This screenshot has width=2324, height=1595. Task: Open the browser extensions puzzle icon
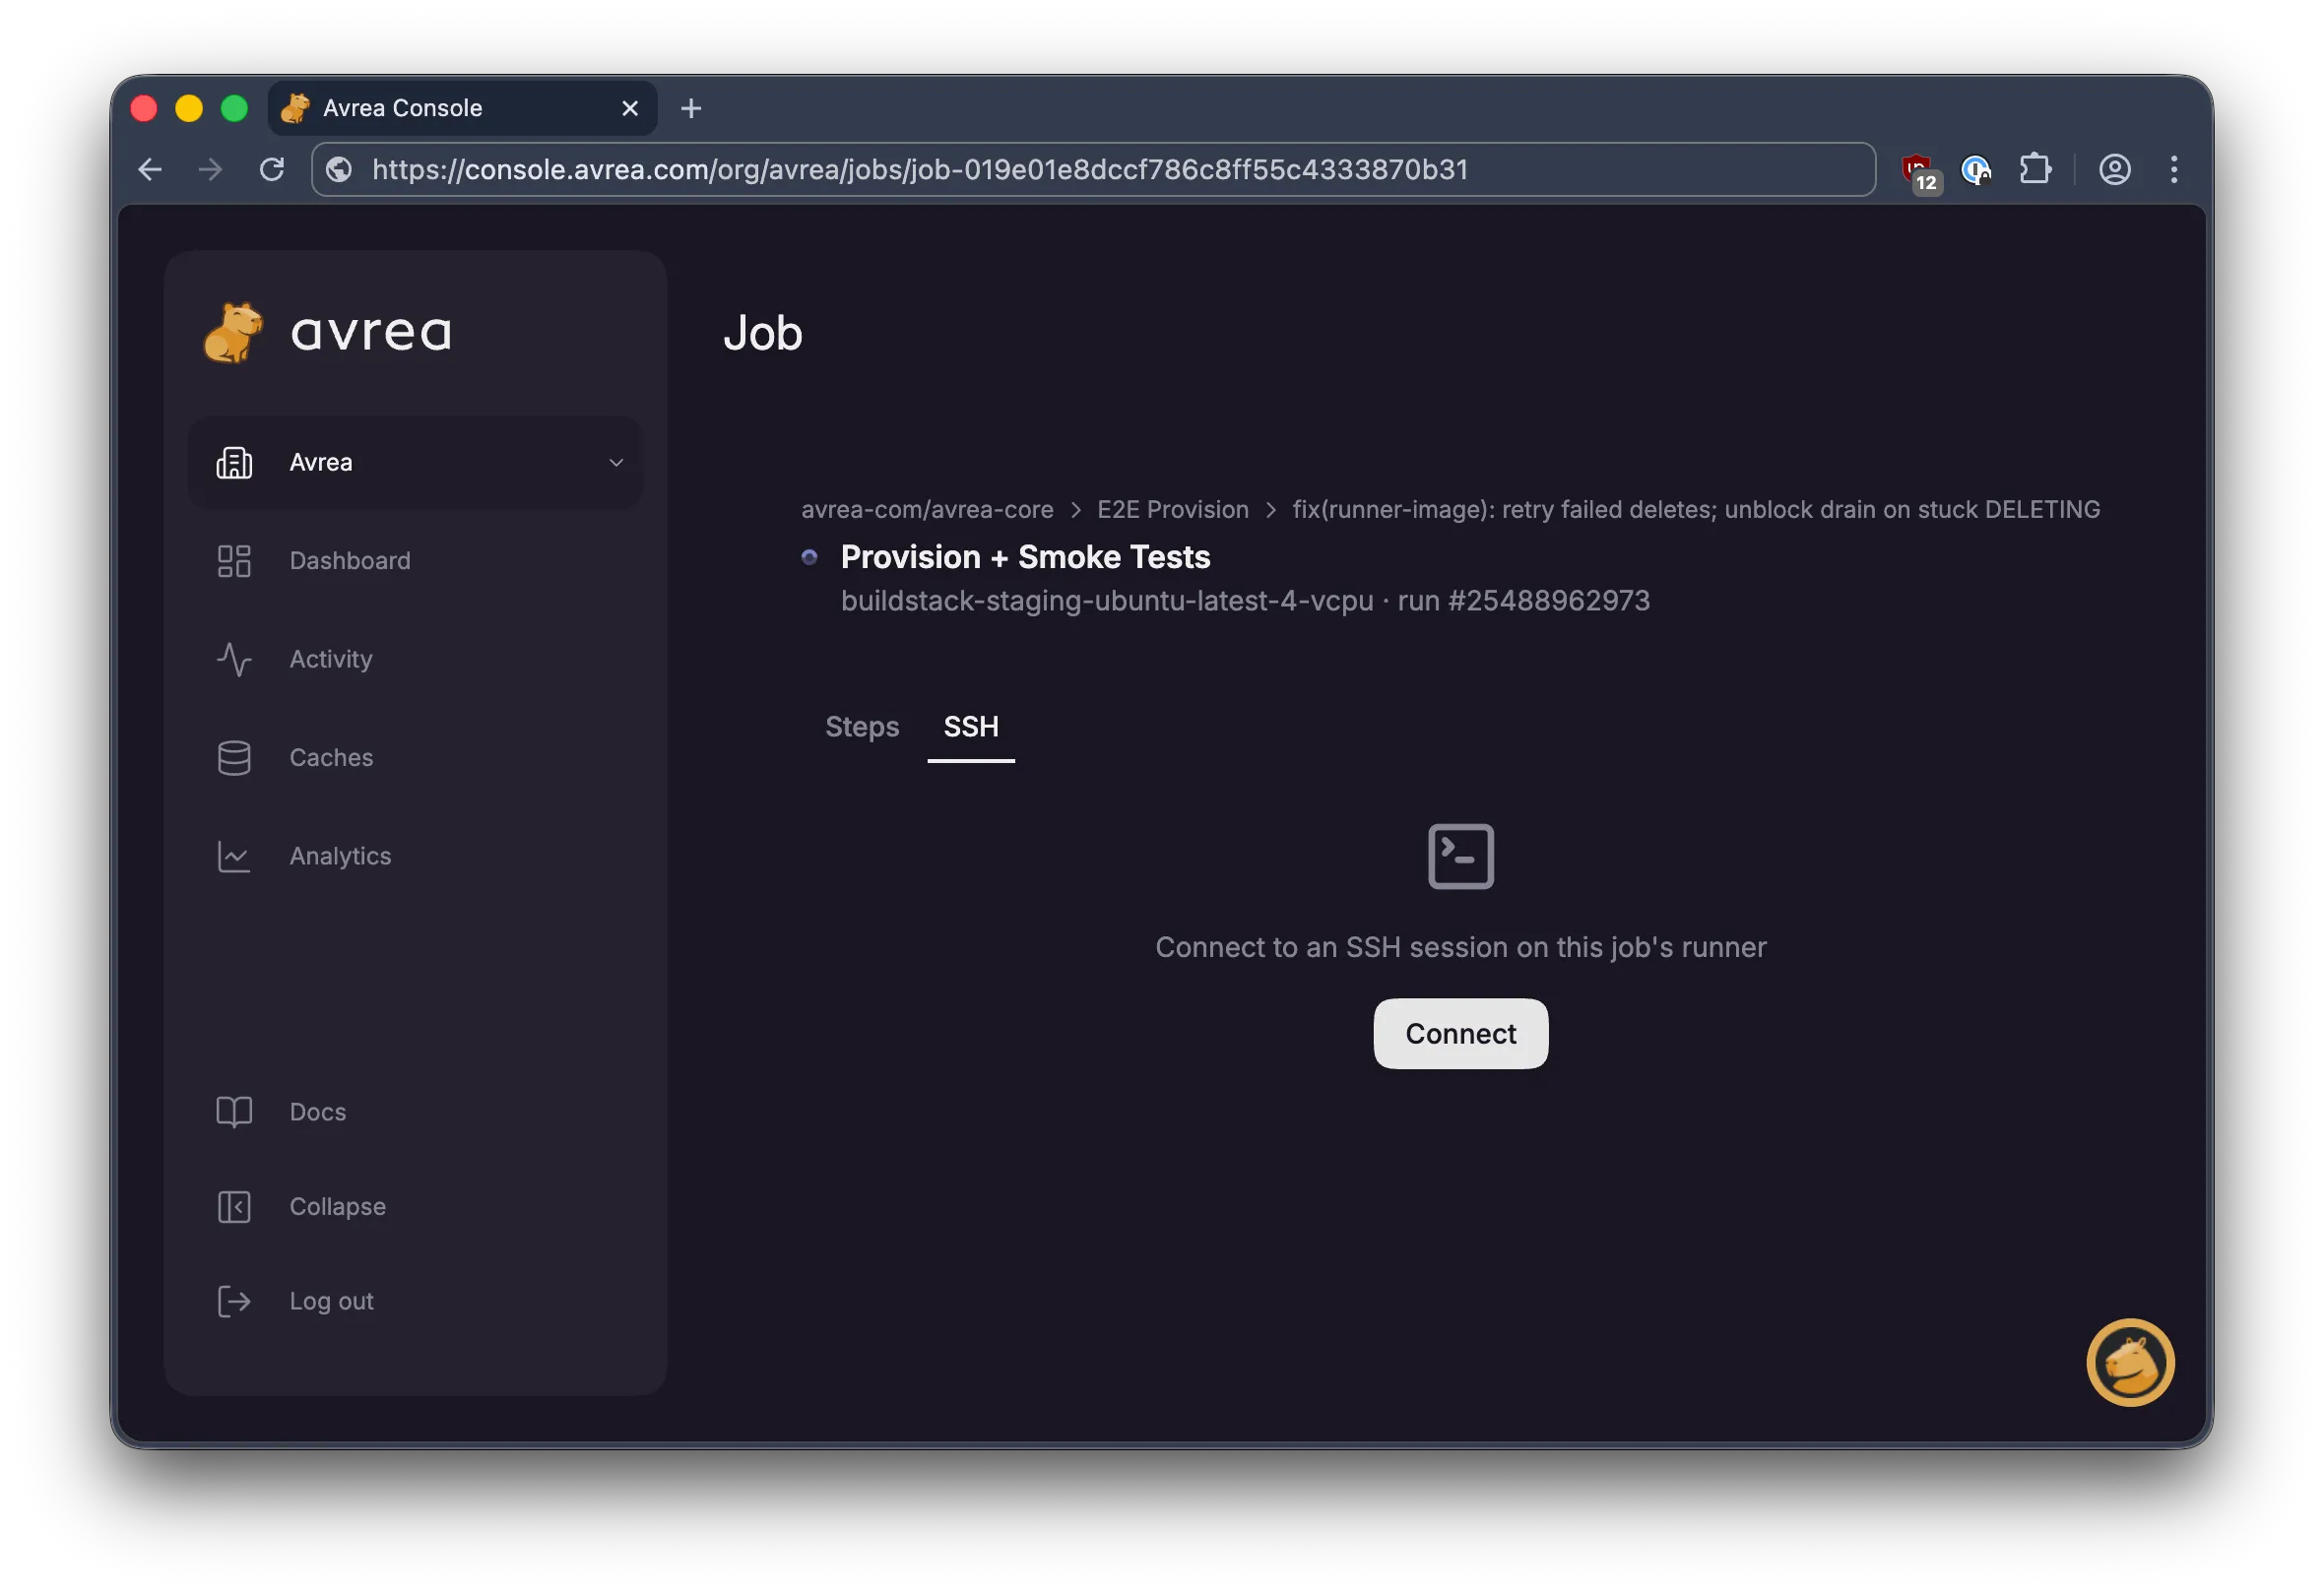(2035, 169)
